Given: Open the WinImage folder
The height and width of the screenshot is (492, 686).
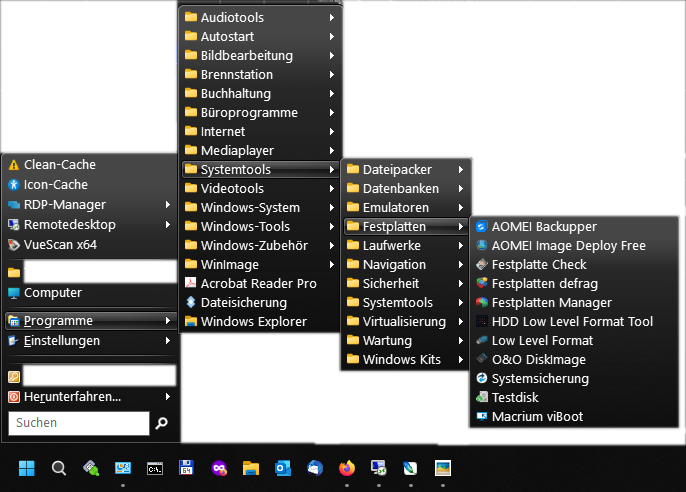Looking at the screenshot, I should tap(260, 265).
